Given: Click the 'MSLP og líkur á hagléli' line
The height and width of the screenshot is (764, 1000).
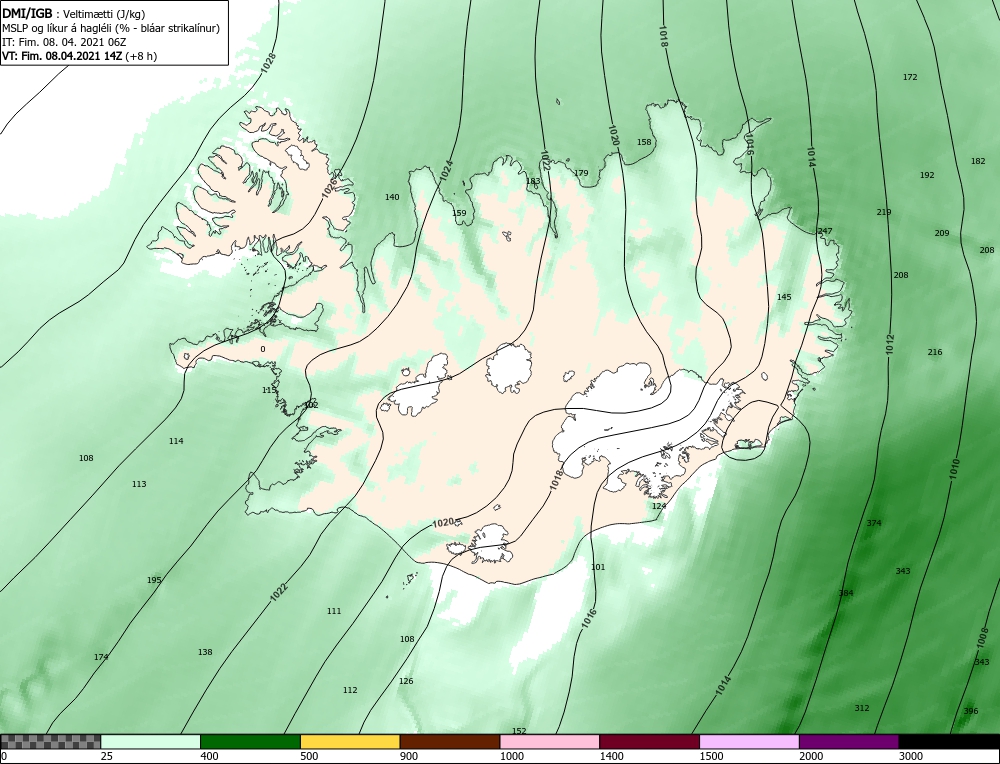Looking at the screenshot, I should click(x=111, y=29).
